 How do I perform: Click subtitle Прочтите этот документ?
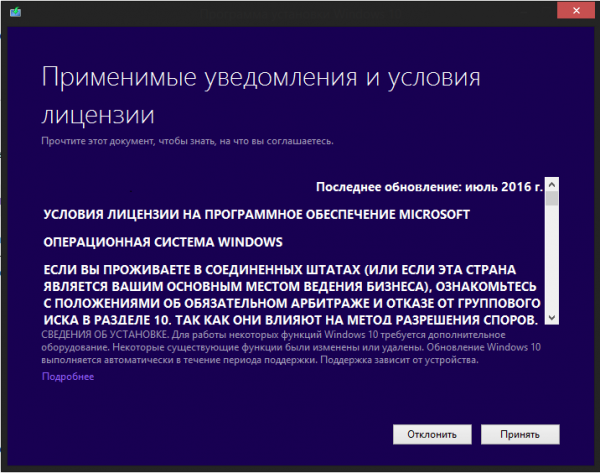tap(188, 141)
